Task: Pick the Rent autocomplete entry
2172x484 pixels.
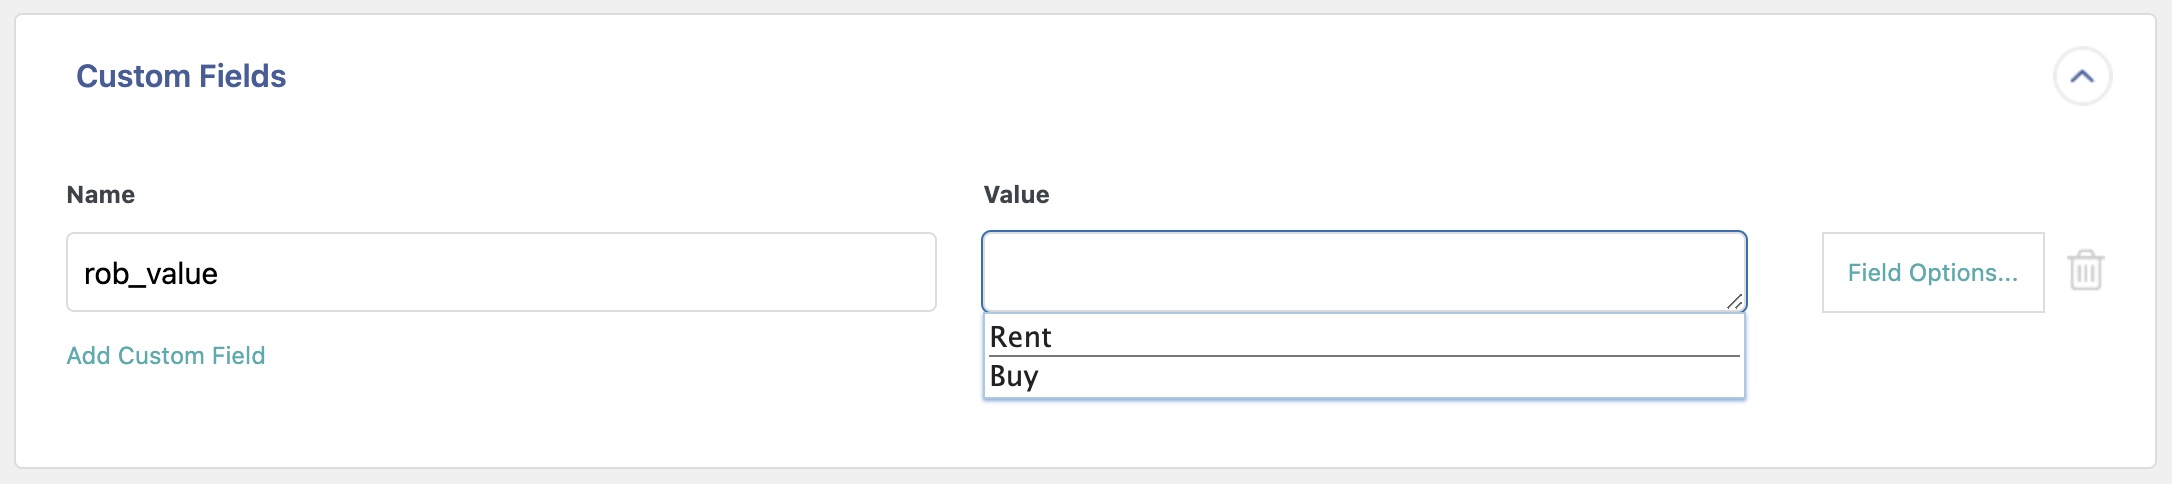Action: click(1364, 337)
